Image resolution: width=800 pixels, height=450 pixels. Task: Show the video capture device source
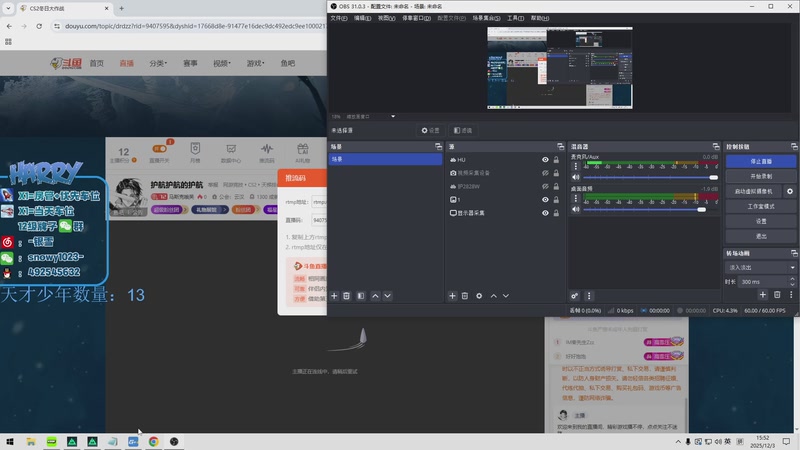(x=545, y=173)
